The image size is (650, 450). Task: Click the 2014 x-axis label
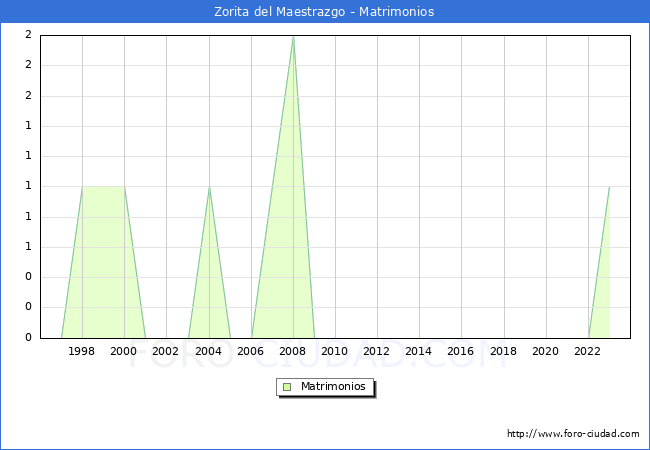click(419, 351)
